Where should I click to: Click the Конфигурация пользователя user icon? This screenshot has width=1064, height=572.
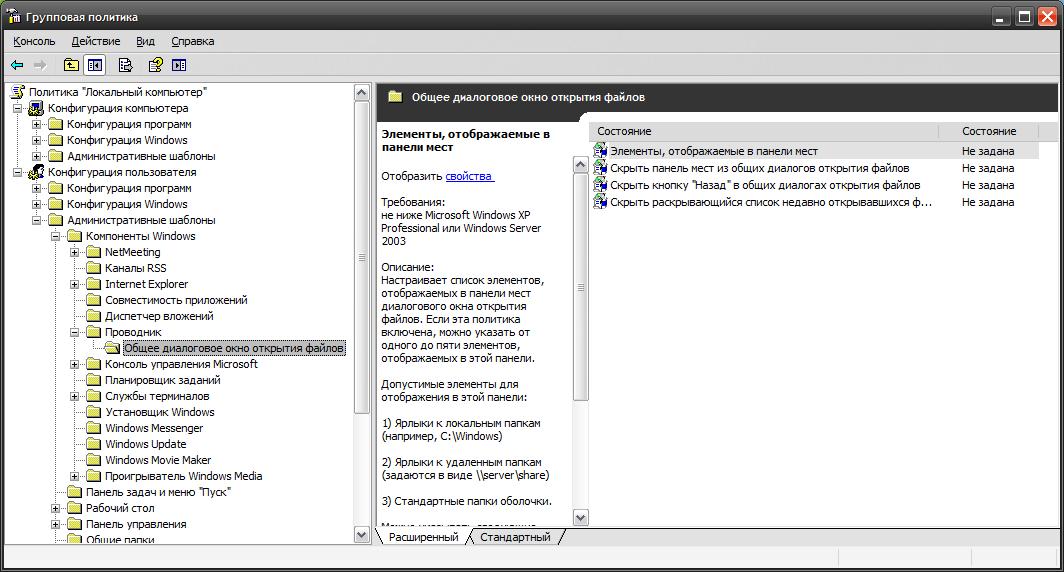click(37, 172)
